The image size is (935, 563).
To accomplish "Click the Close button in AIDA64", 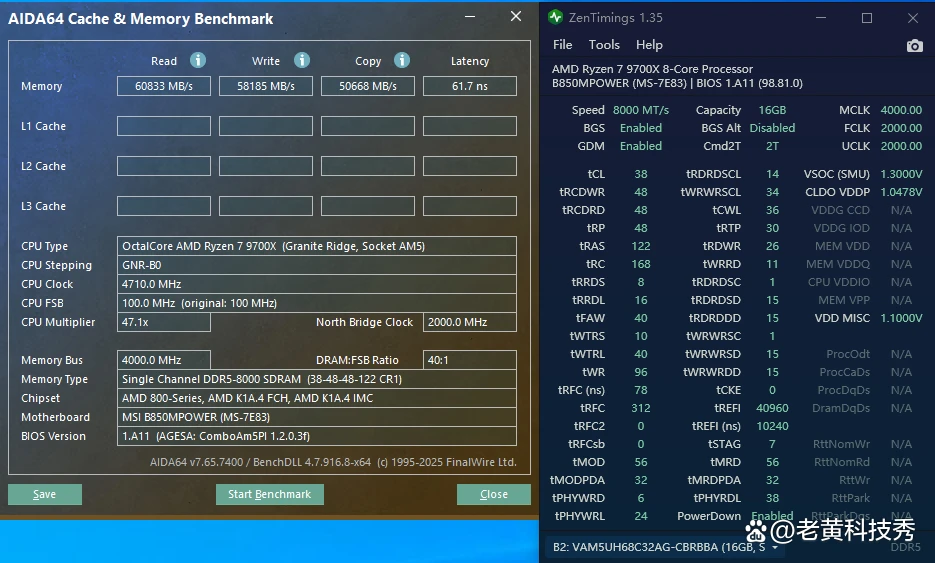I will tap(494, 494).
